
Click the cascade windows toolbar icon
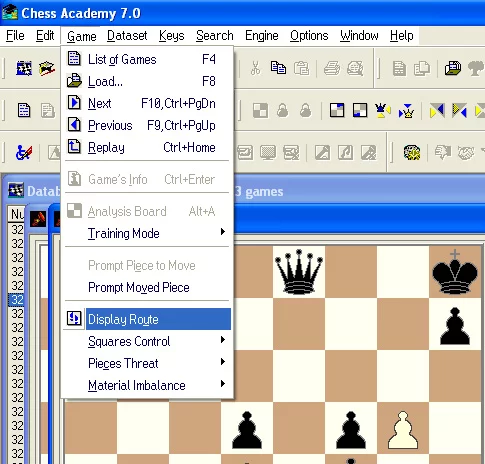coord(453,68)
